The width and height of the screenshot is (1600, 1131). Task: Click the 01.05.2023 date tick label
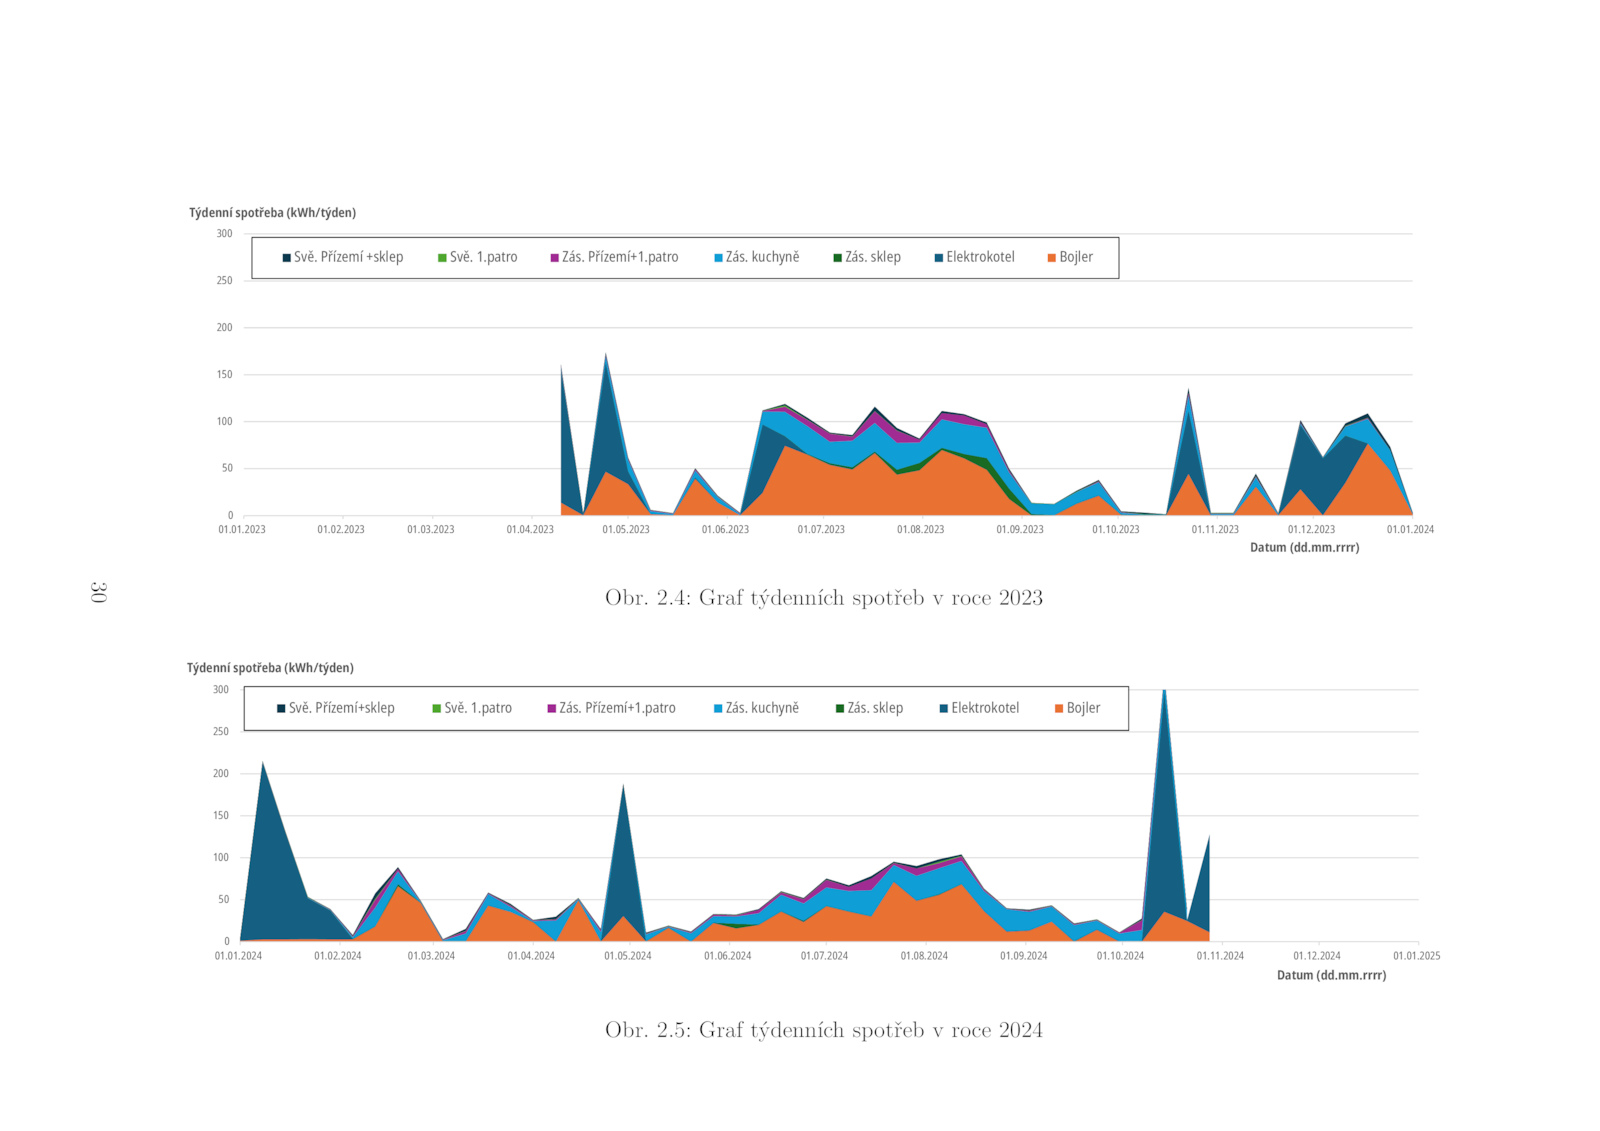(x=626, y=530)
